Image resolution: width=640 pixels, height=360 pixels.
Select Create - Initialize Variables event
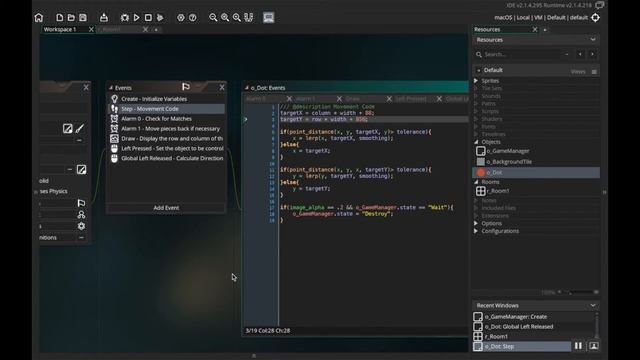pyautogui.click(x=166, y=99)
